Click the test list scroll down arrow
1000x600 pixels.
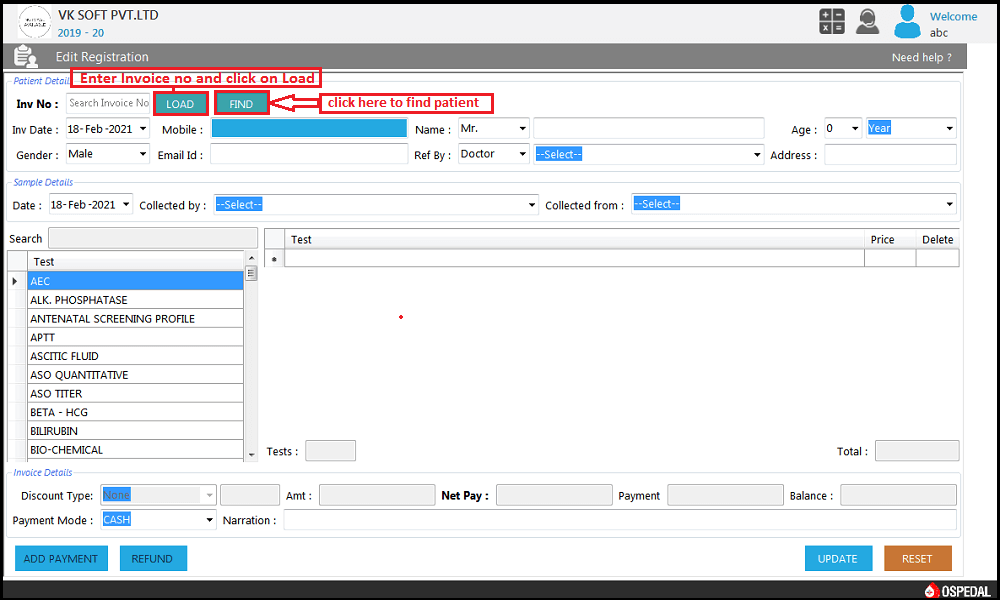251,455
